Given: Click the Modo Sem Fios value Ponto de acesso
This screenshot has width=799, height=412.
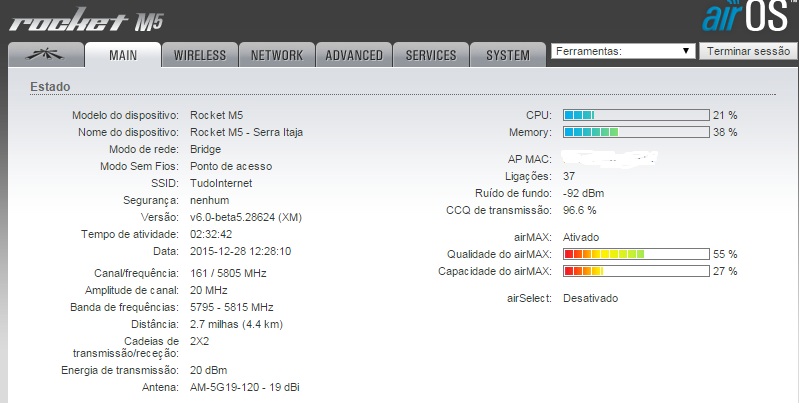Looking at the screenshot, I should tap(231, 166).
